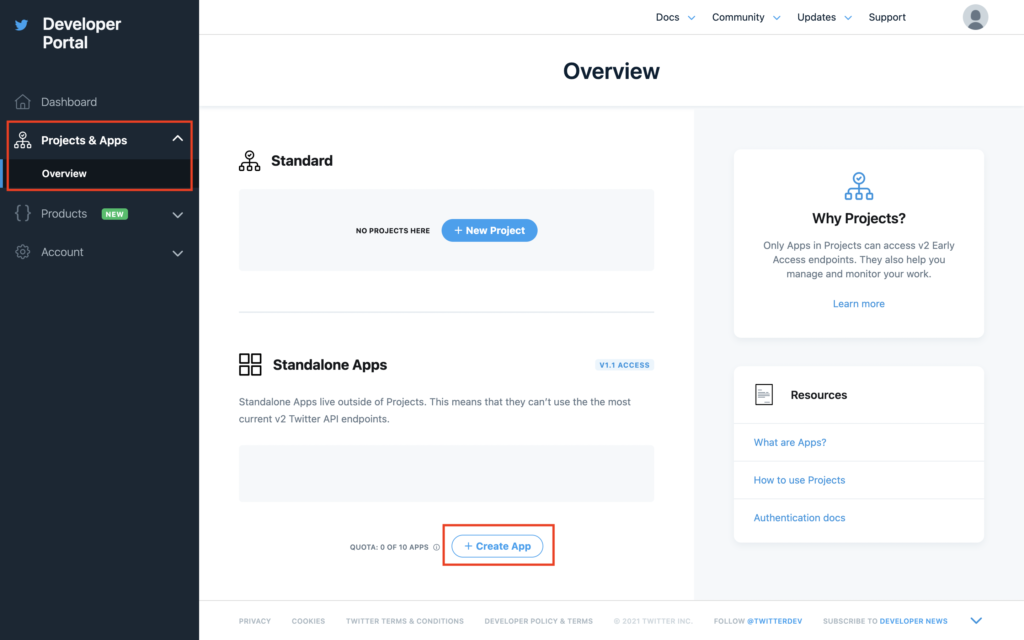Image resolution: width=1024 pixels, height=640 pixels.
Task: Expand the footer chevron
Action: (976, 620)
